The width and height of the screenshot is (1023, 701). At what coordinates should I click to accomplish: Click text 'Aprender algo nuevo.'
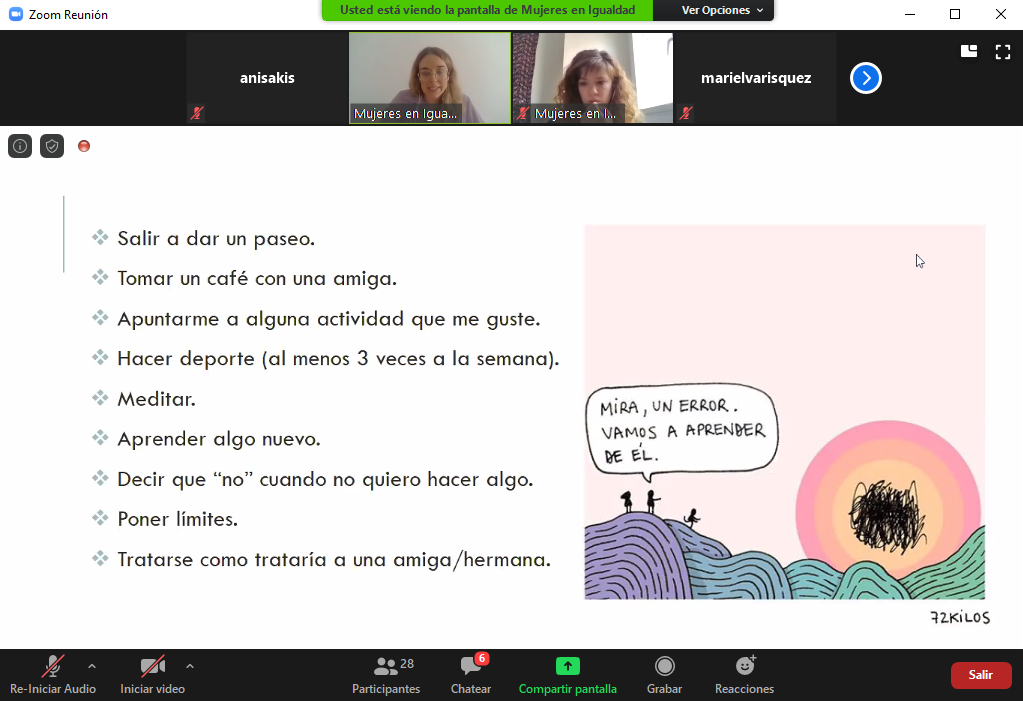219,439
